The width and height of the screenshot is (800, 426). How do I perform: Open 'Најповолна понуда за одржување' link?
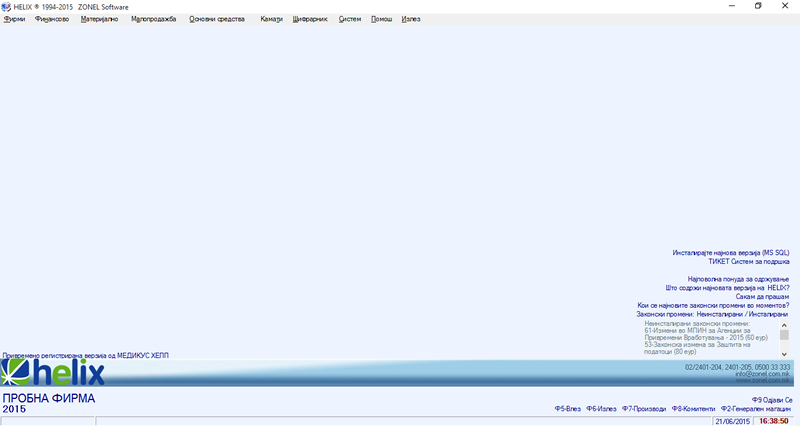coord(738,279)
